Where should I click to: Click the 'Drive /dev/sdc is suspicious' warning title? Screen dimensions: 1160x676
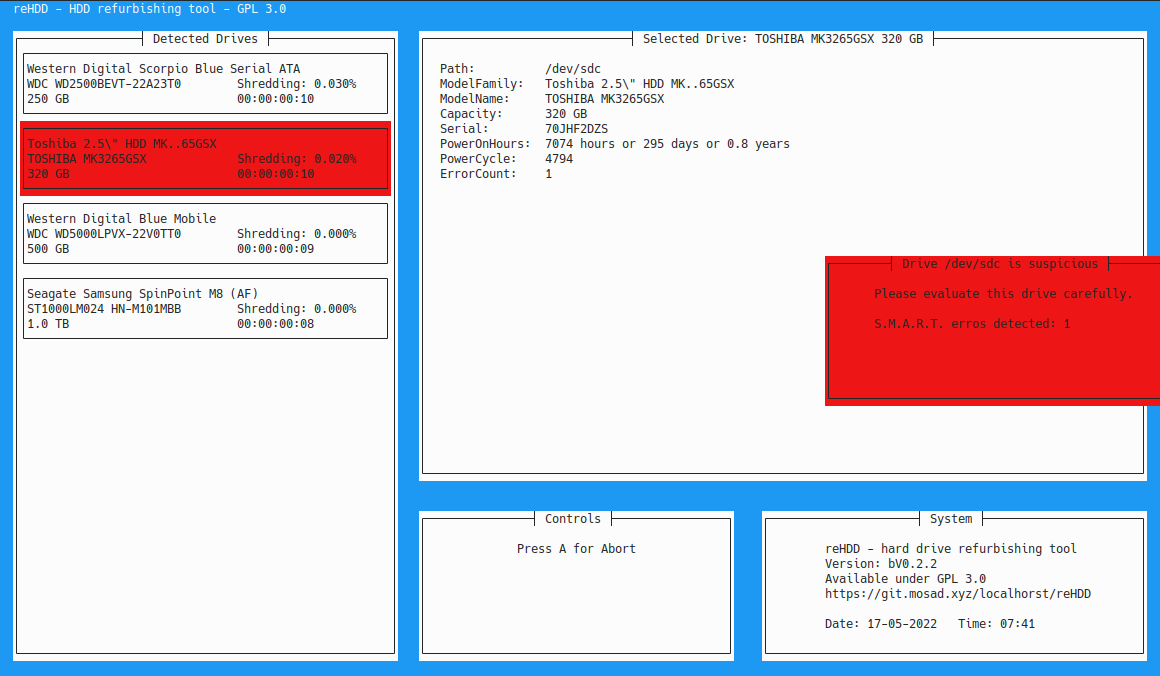point(1000,264)
